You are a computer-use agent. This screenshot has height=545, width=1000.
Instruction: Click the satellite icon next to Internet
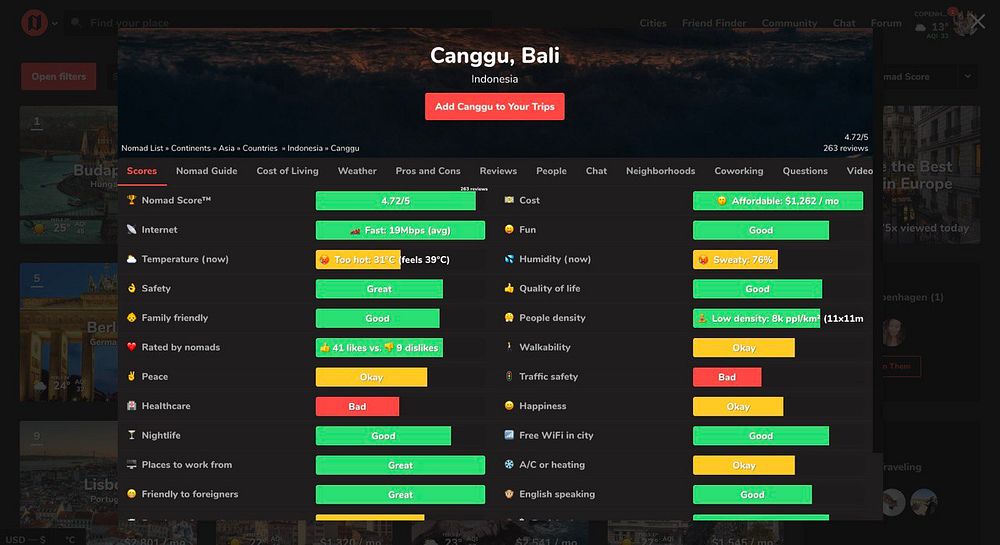pos(131,229)
